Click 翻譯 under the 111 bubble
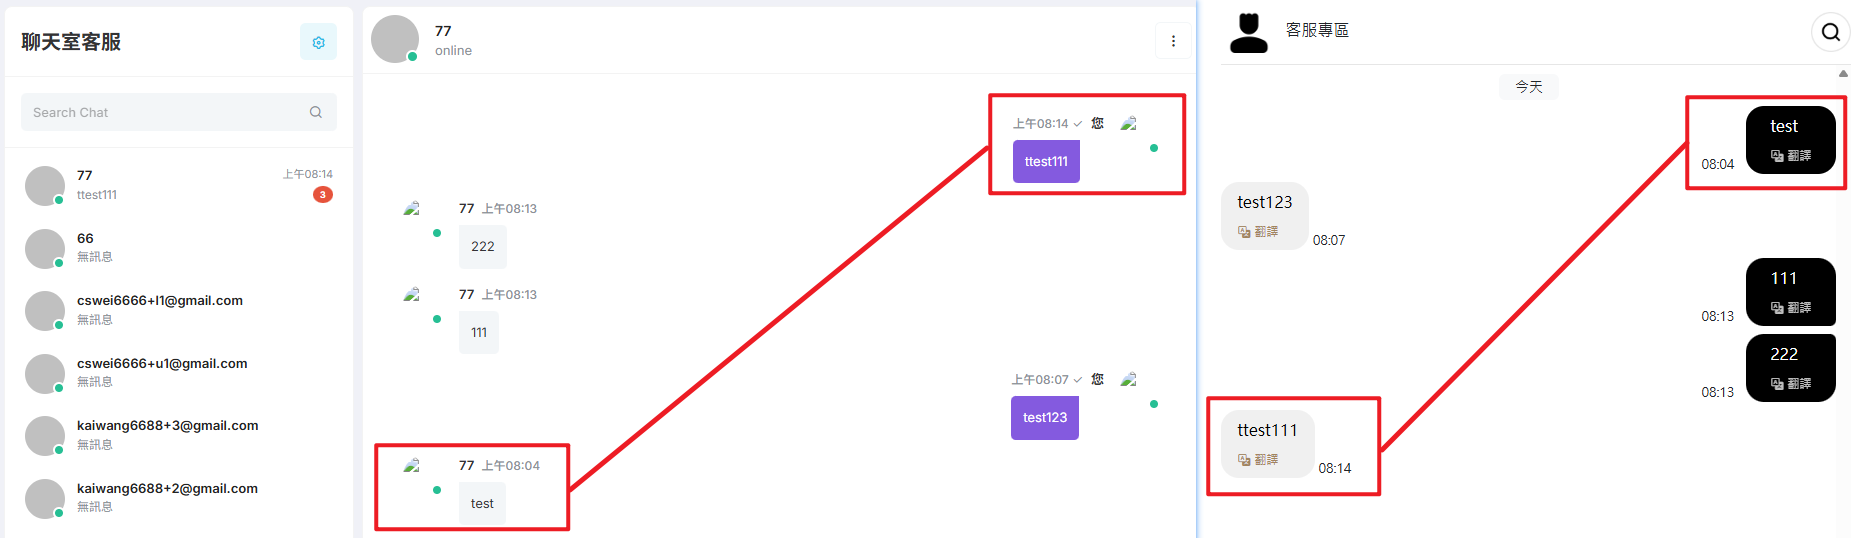Viewport: 1860px width, 538px height. coord(1799,308)
